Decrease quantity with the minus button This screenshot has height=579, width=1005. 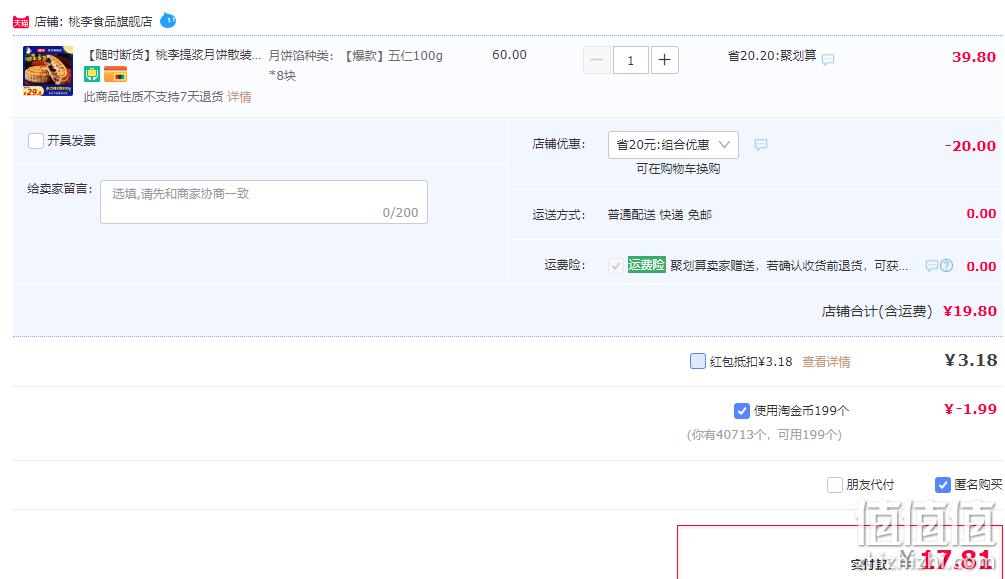pos(596,60)
